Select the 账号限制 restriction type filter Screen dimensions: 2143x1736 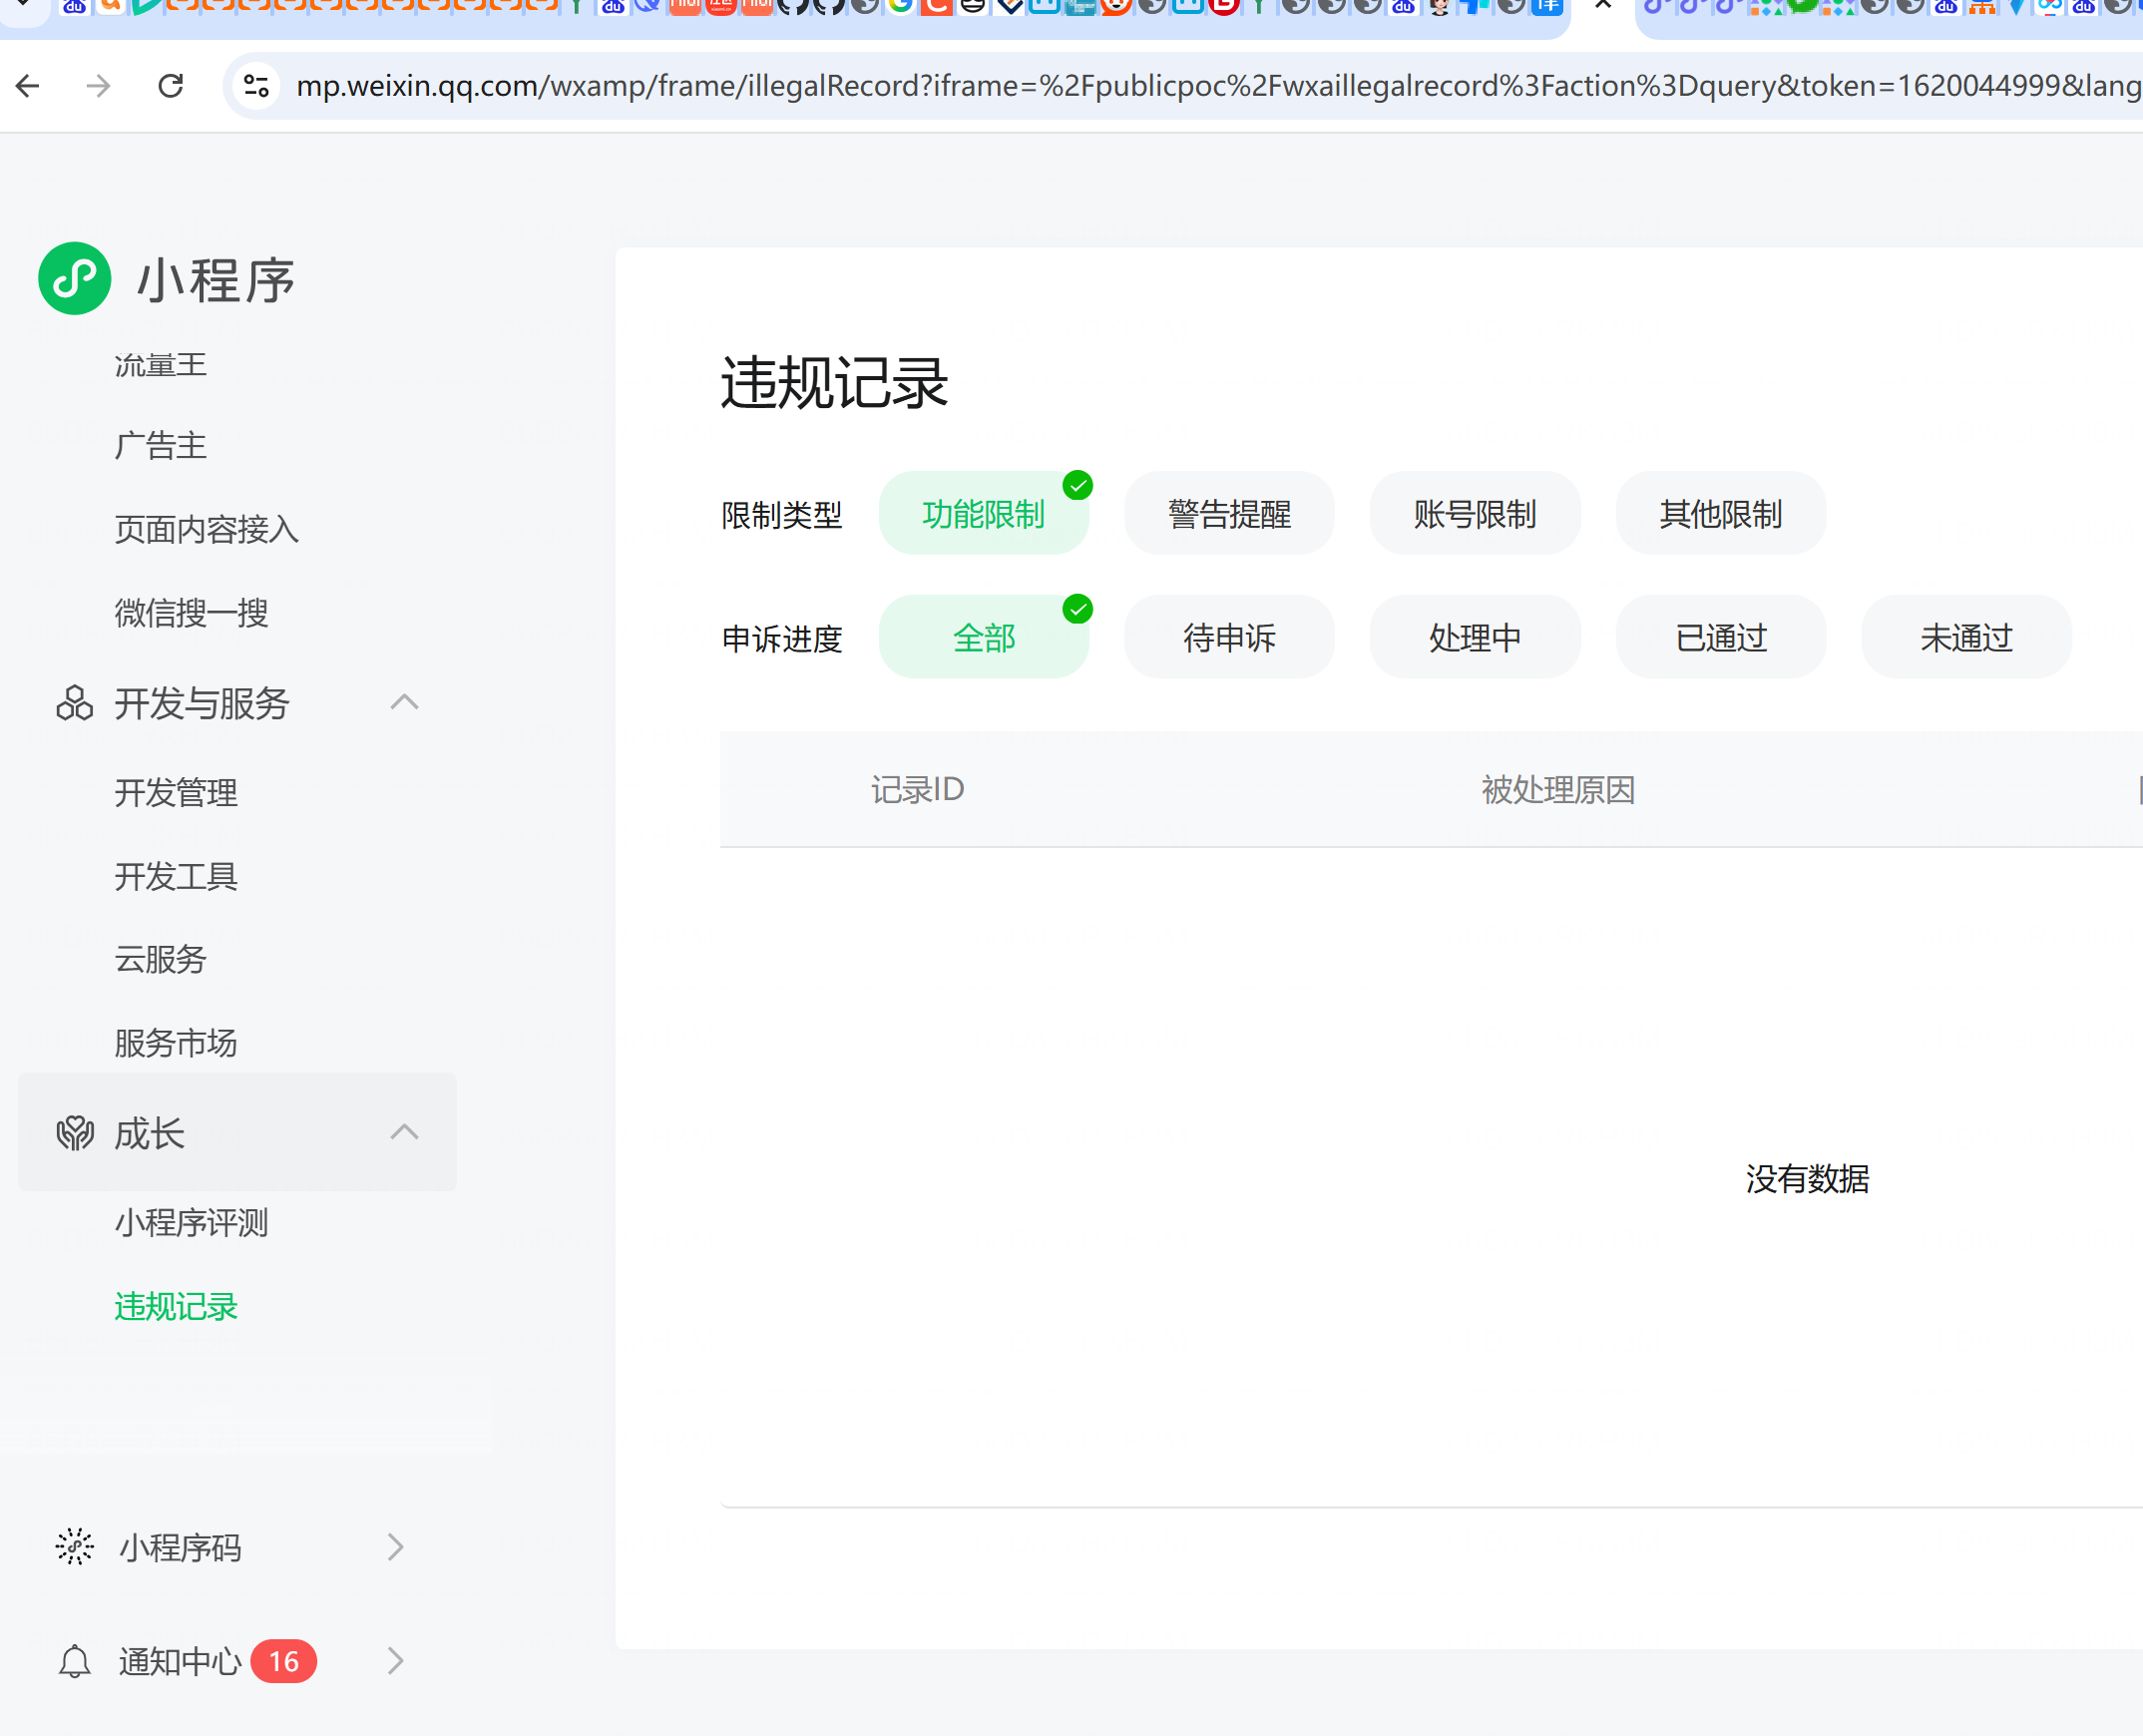(x=1474, y=514)
